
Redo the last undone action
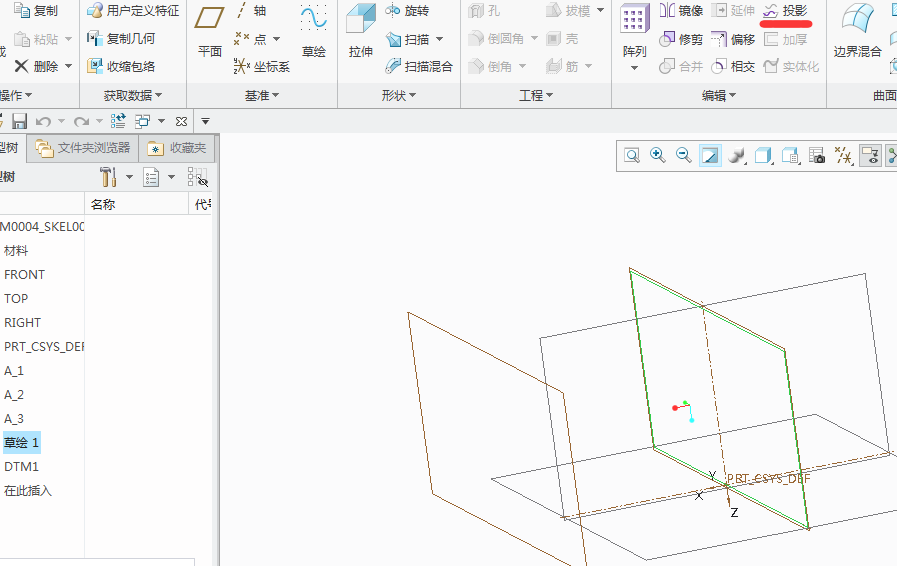point(81,121)
